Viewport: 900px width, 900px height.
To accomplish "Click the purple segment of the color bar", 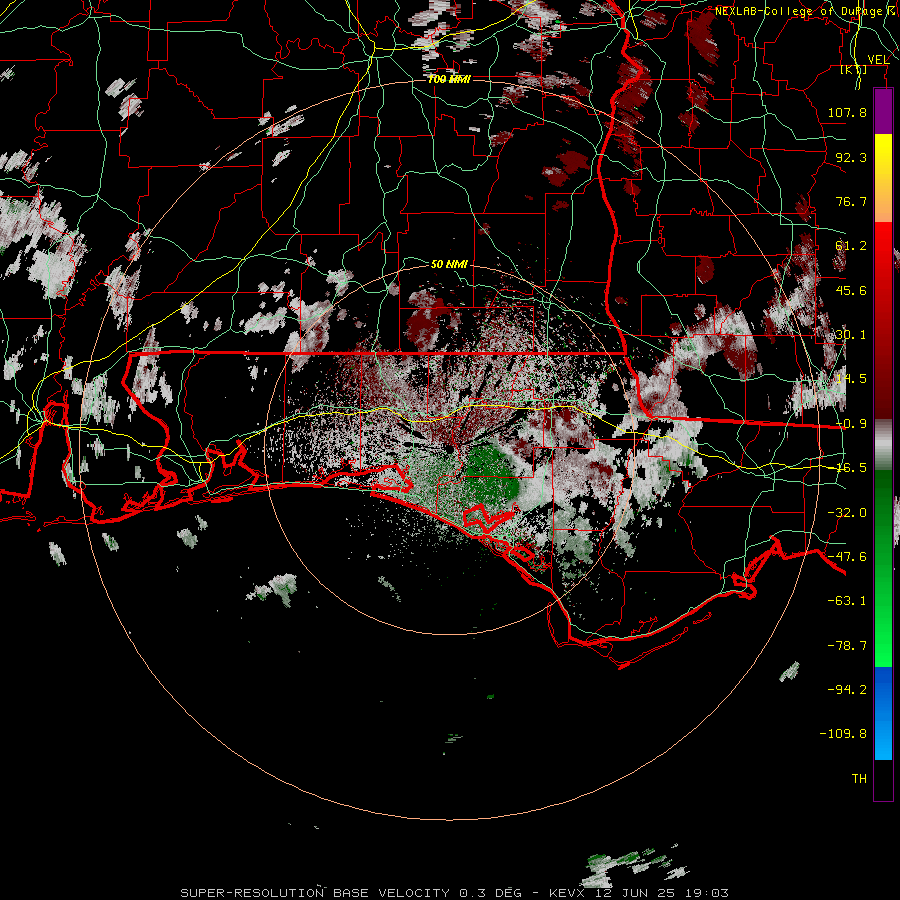I will coord(883,111).
